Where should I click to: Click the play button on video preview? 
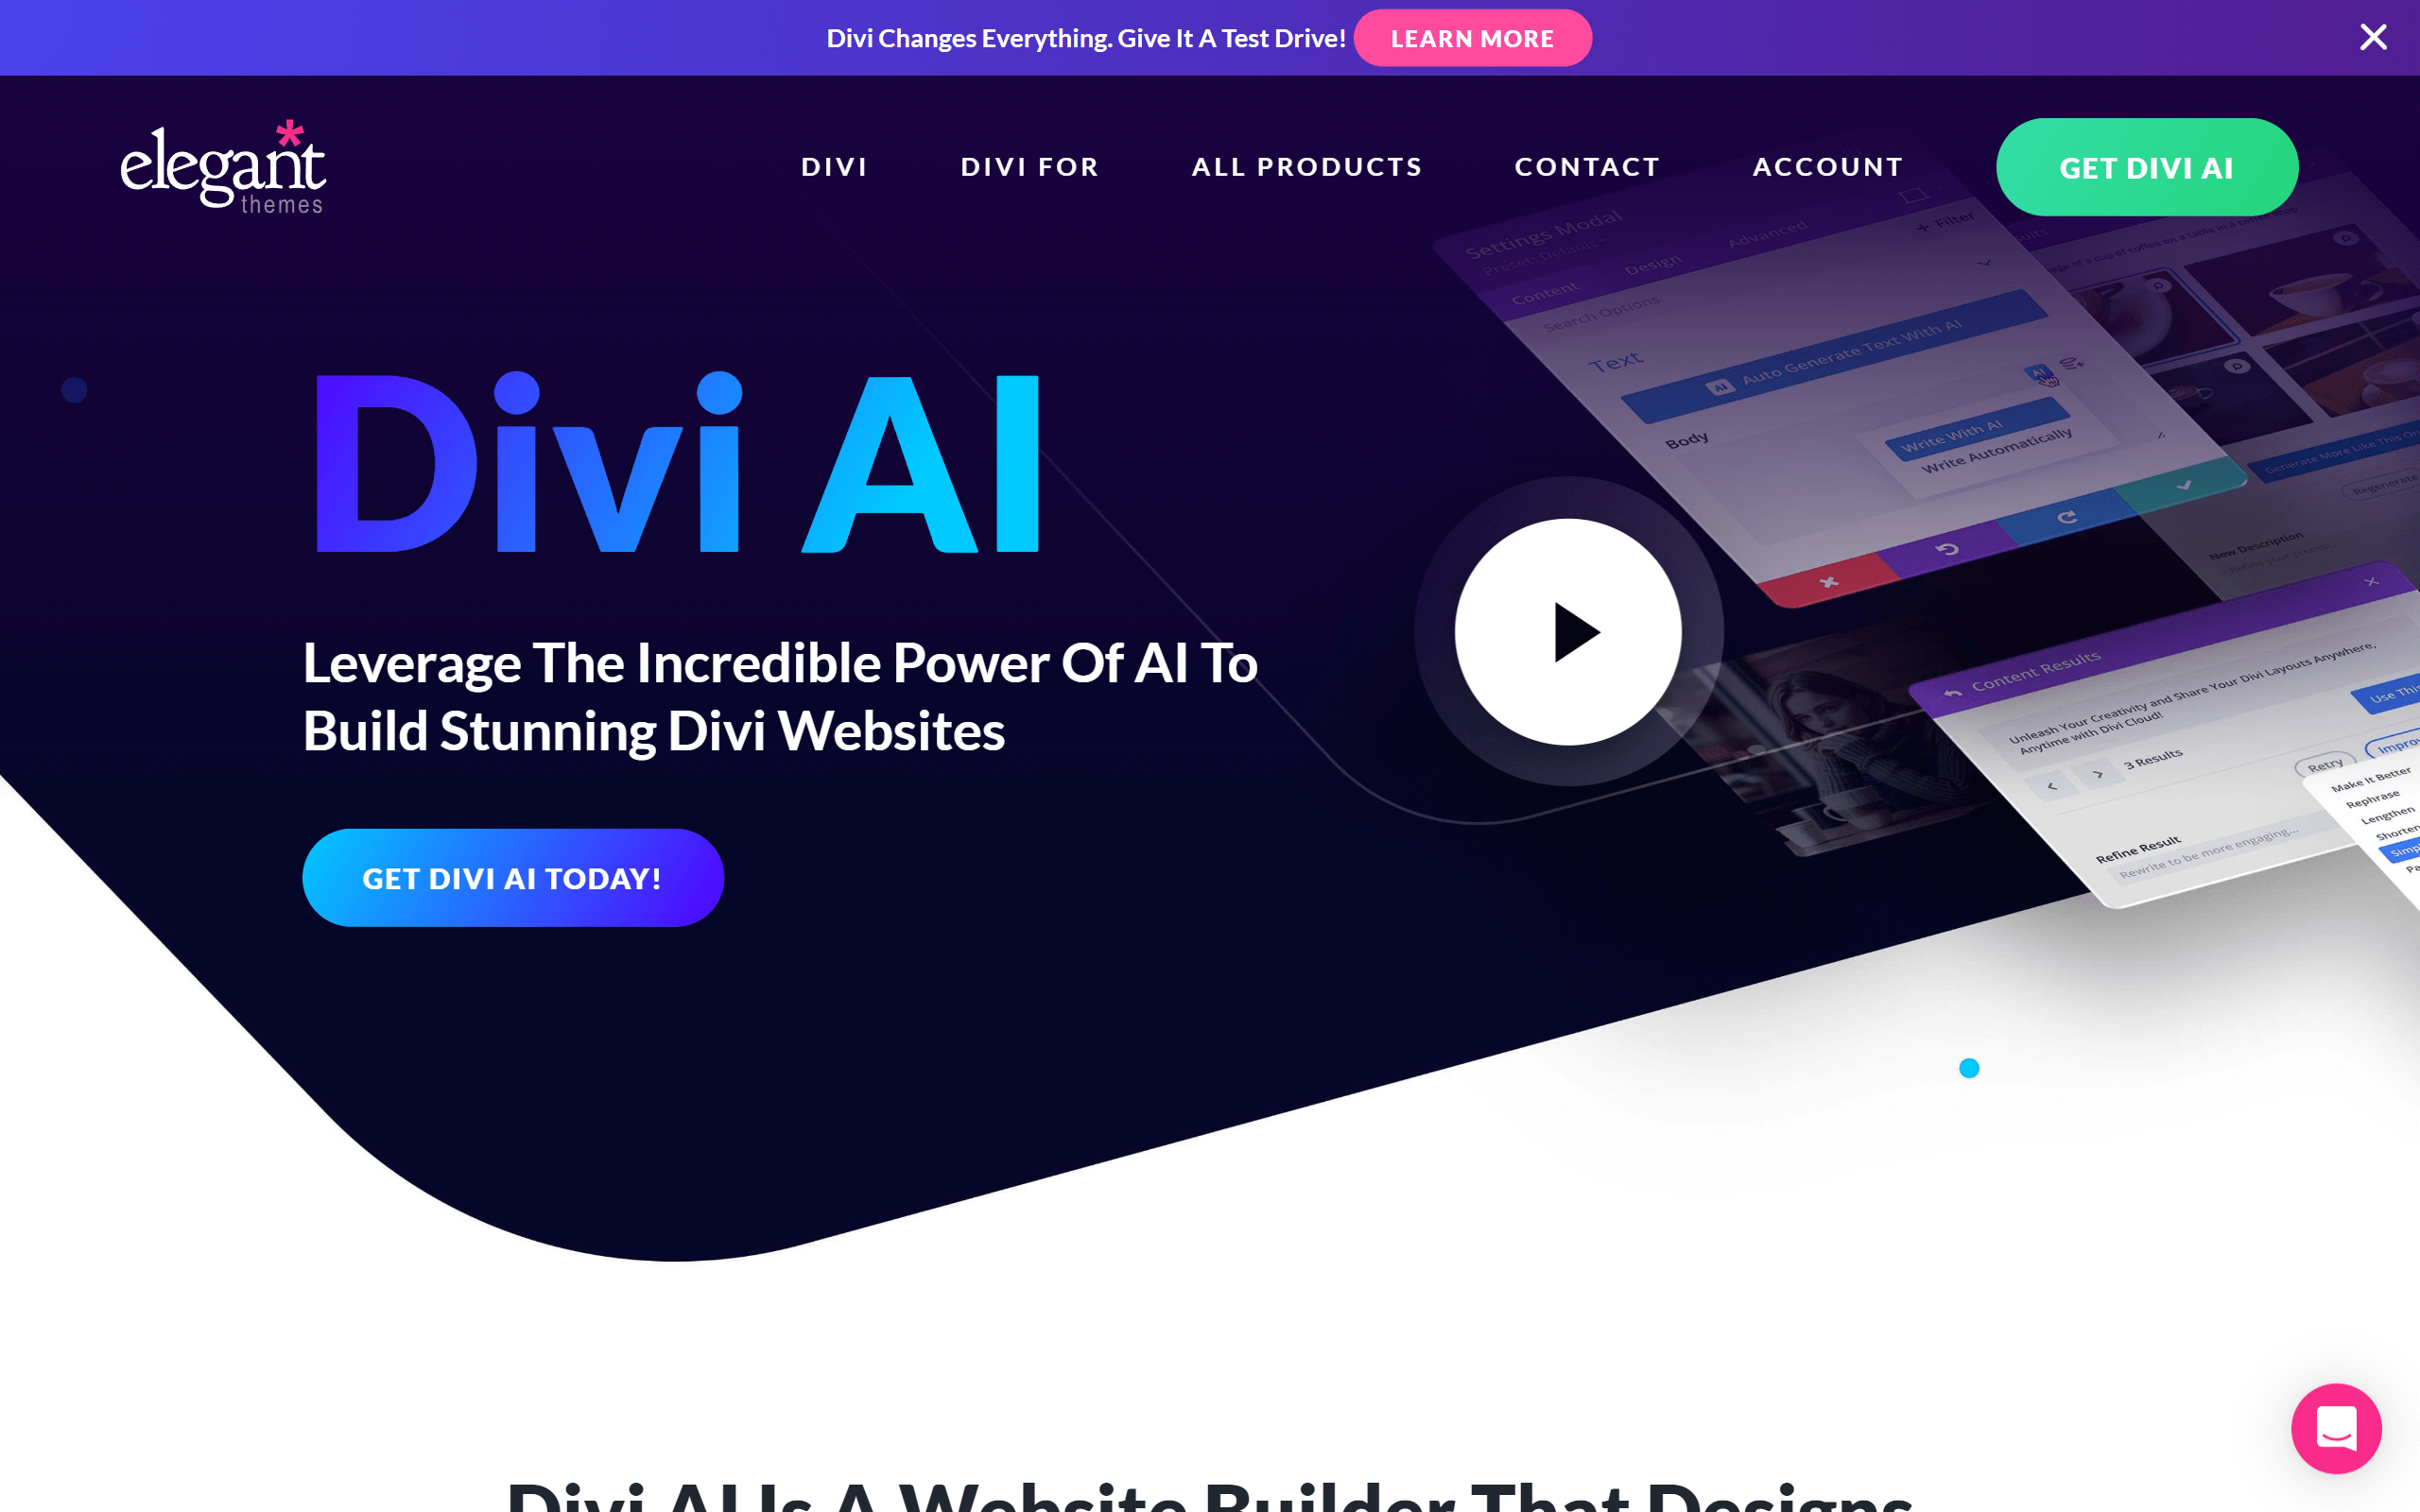[x=1568, y=630]
